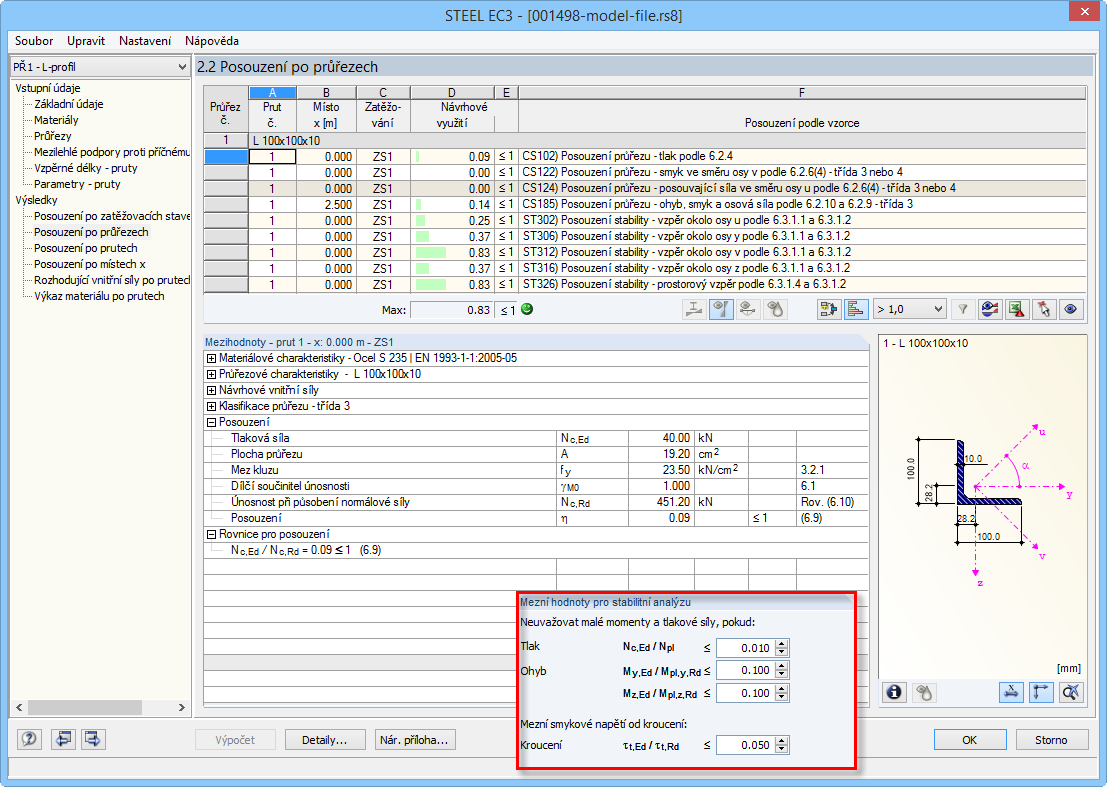Select the ST326 prostorový vzpěr row
The height and width of the screenshot is (787, 1107).
pyautogui.click(x=645, y=284)
